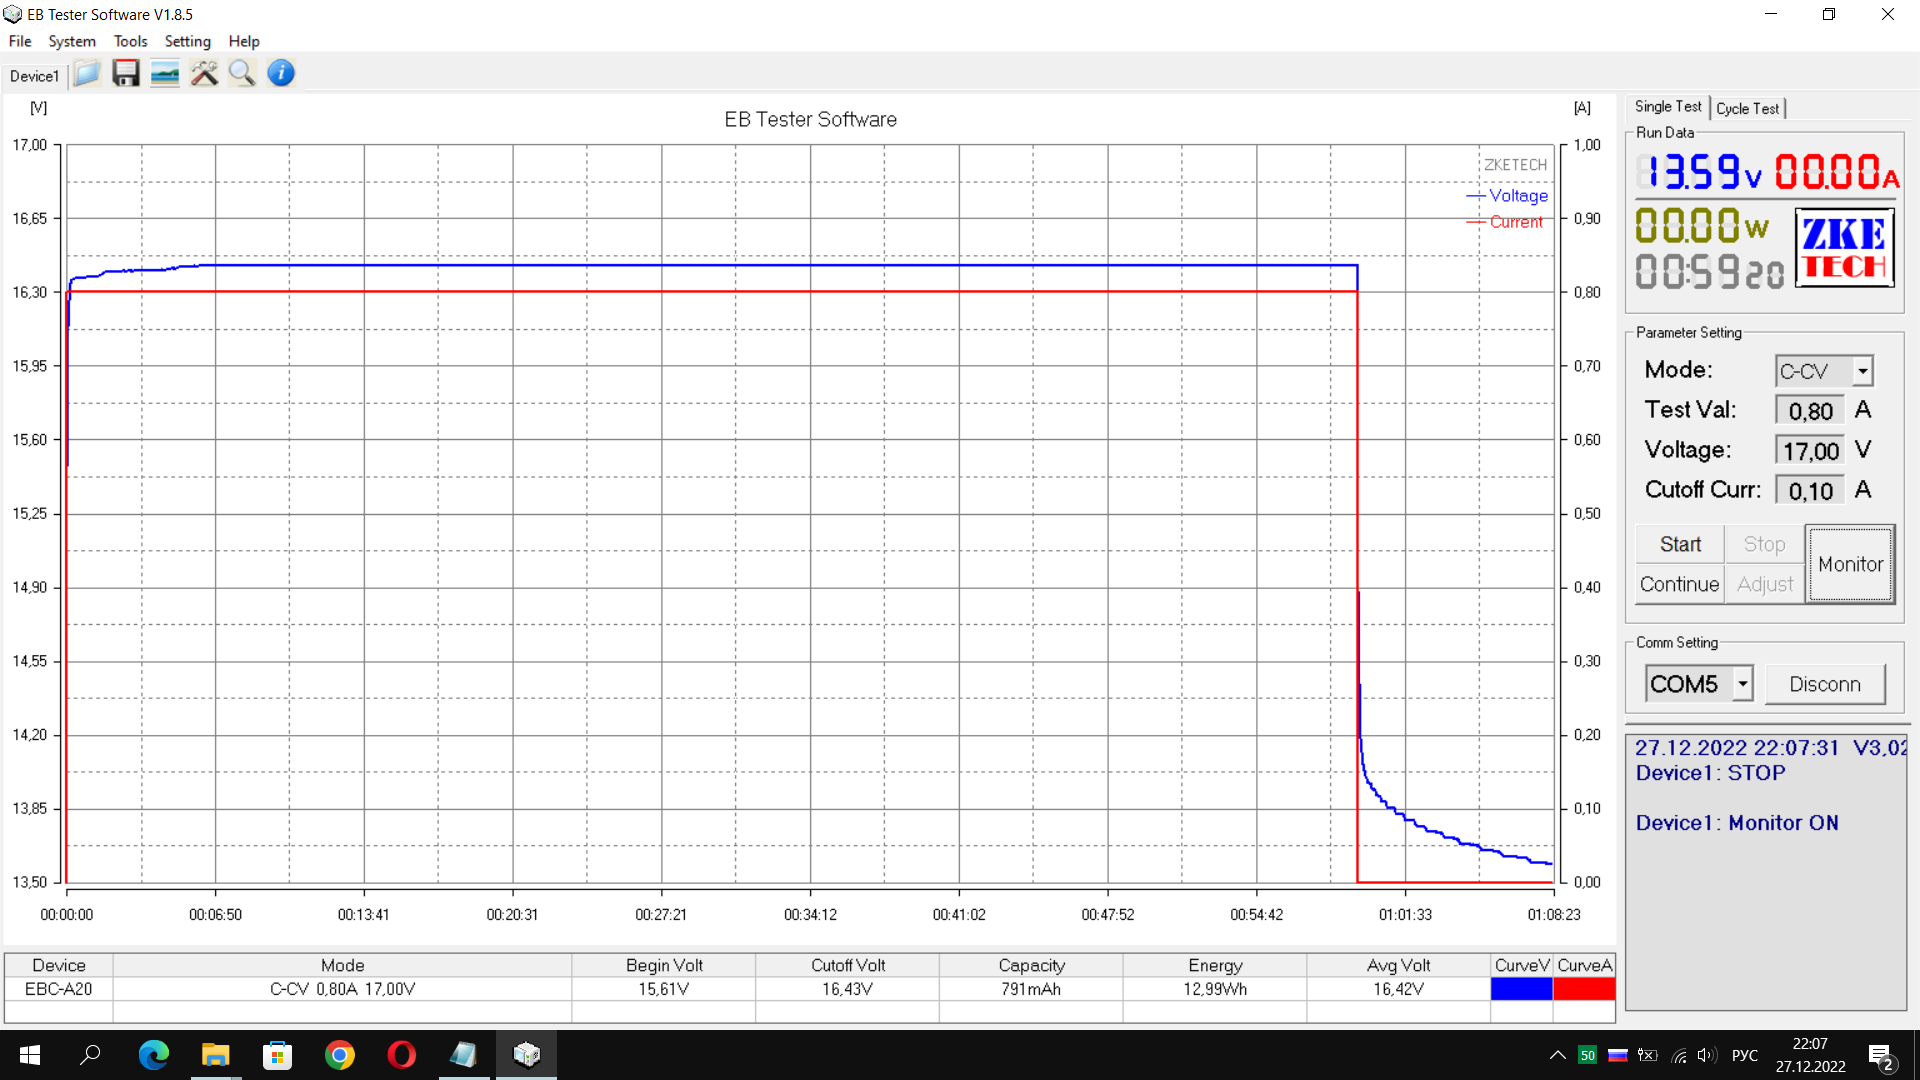Click the ZKE TECH logo
Image resolution: width=1920 pixels, height=1080 pixels.
pos(1844,248)
